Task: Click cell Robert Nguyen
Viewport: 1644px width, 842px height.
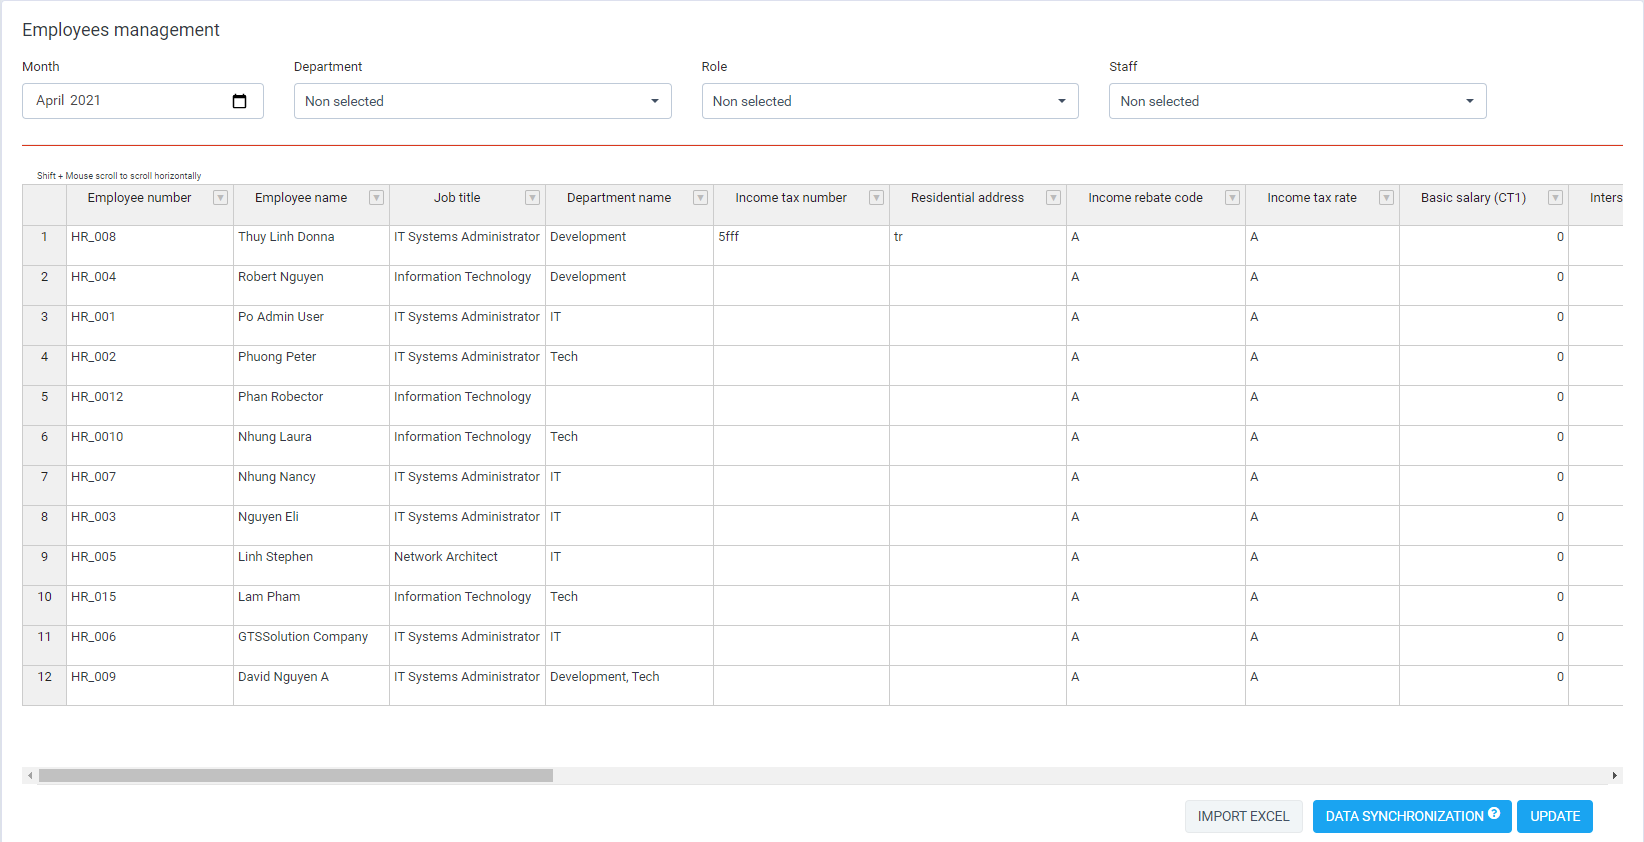Action: (x=312, y=285)
